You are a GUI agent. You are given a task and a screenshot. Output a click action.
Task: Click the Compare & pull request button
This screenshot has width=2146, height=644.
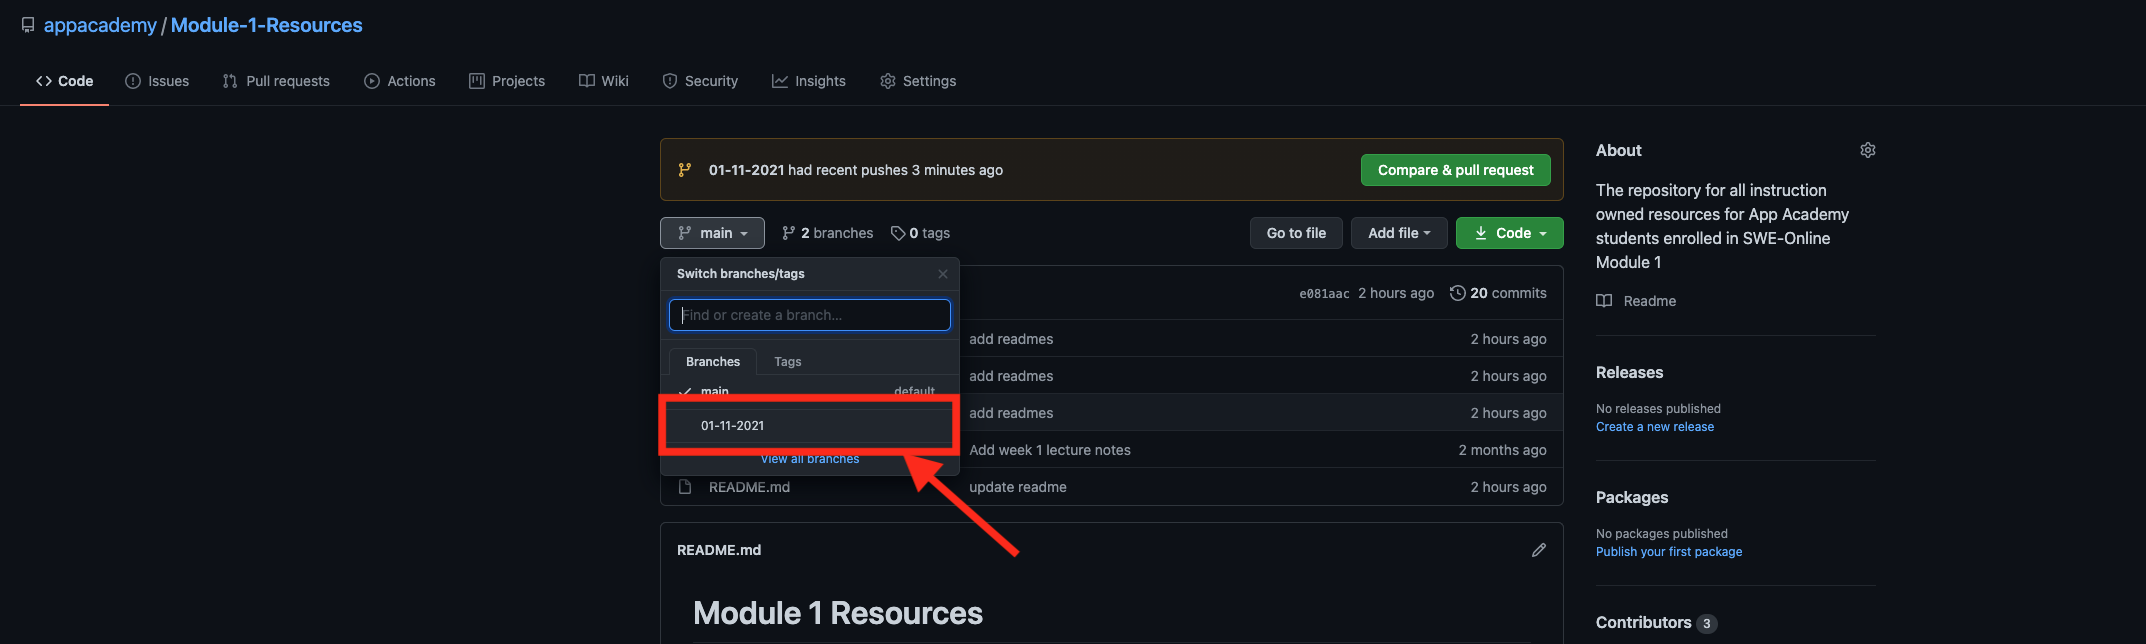tap(1455, 170)
